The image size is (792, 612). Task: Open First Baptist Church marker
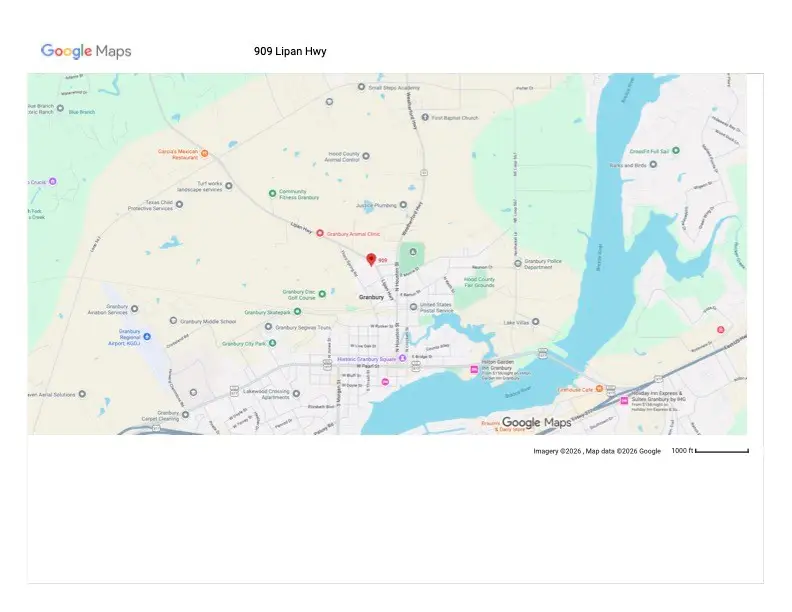pyautogui.click(x=425, y=117)
